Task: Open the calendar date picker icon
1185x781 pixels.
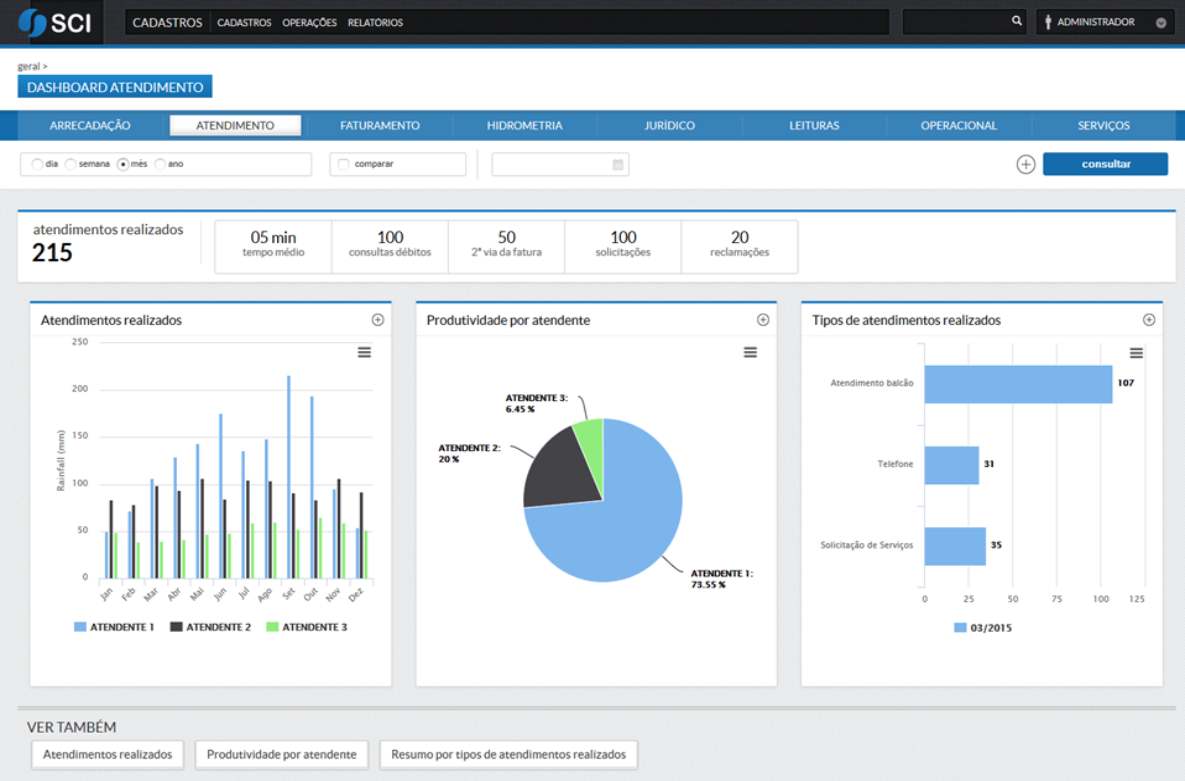Action: click(x=618, y=164)
